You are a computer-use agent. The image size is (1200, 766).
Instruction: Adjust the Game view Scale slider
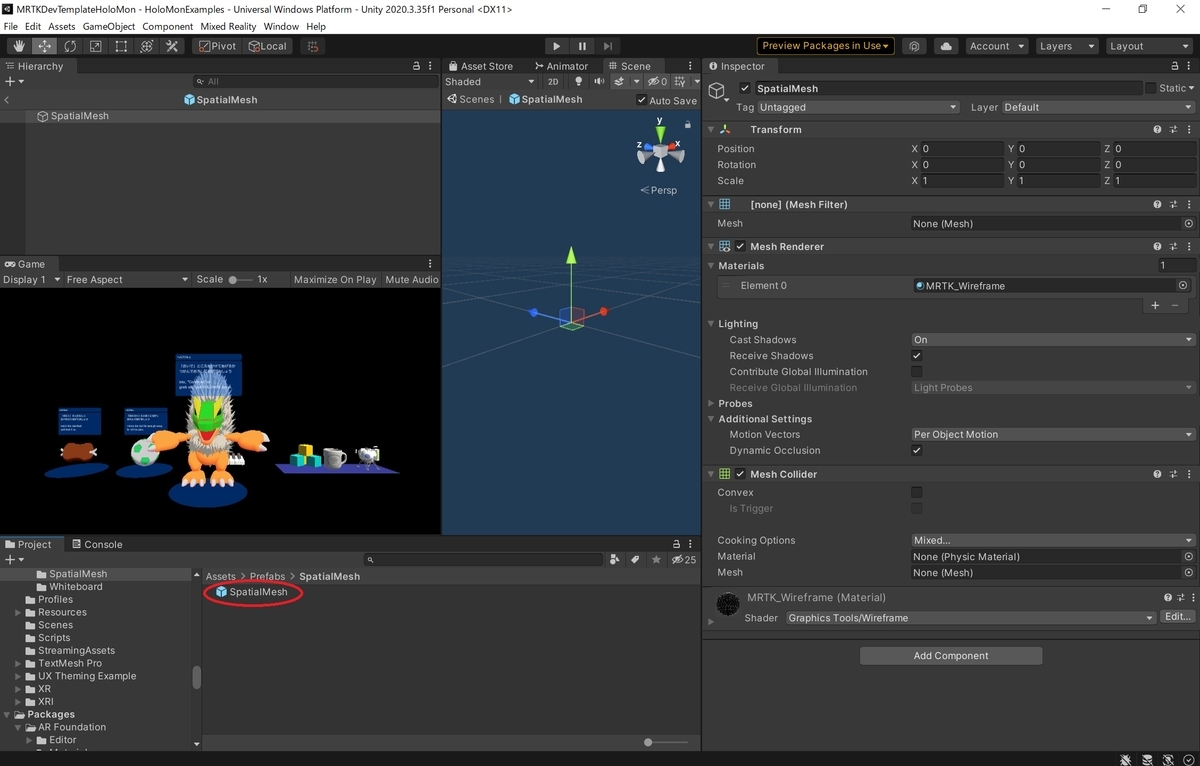click(240, 280)
